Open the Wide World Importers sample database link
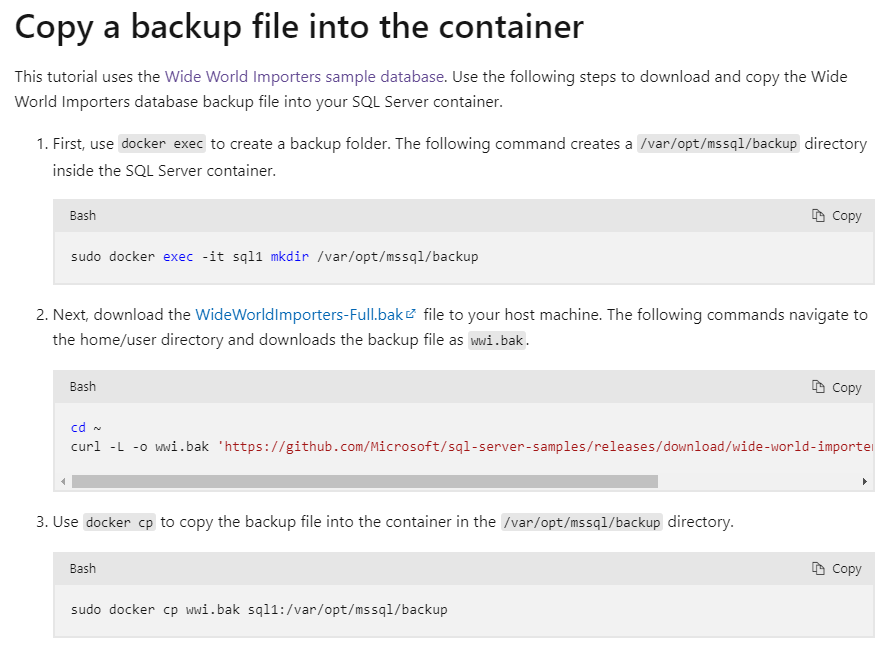The image size is (884, 654). (304, 77)
